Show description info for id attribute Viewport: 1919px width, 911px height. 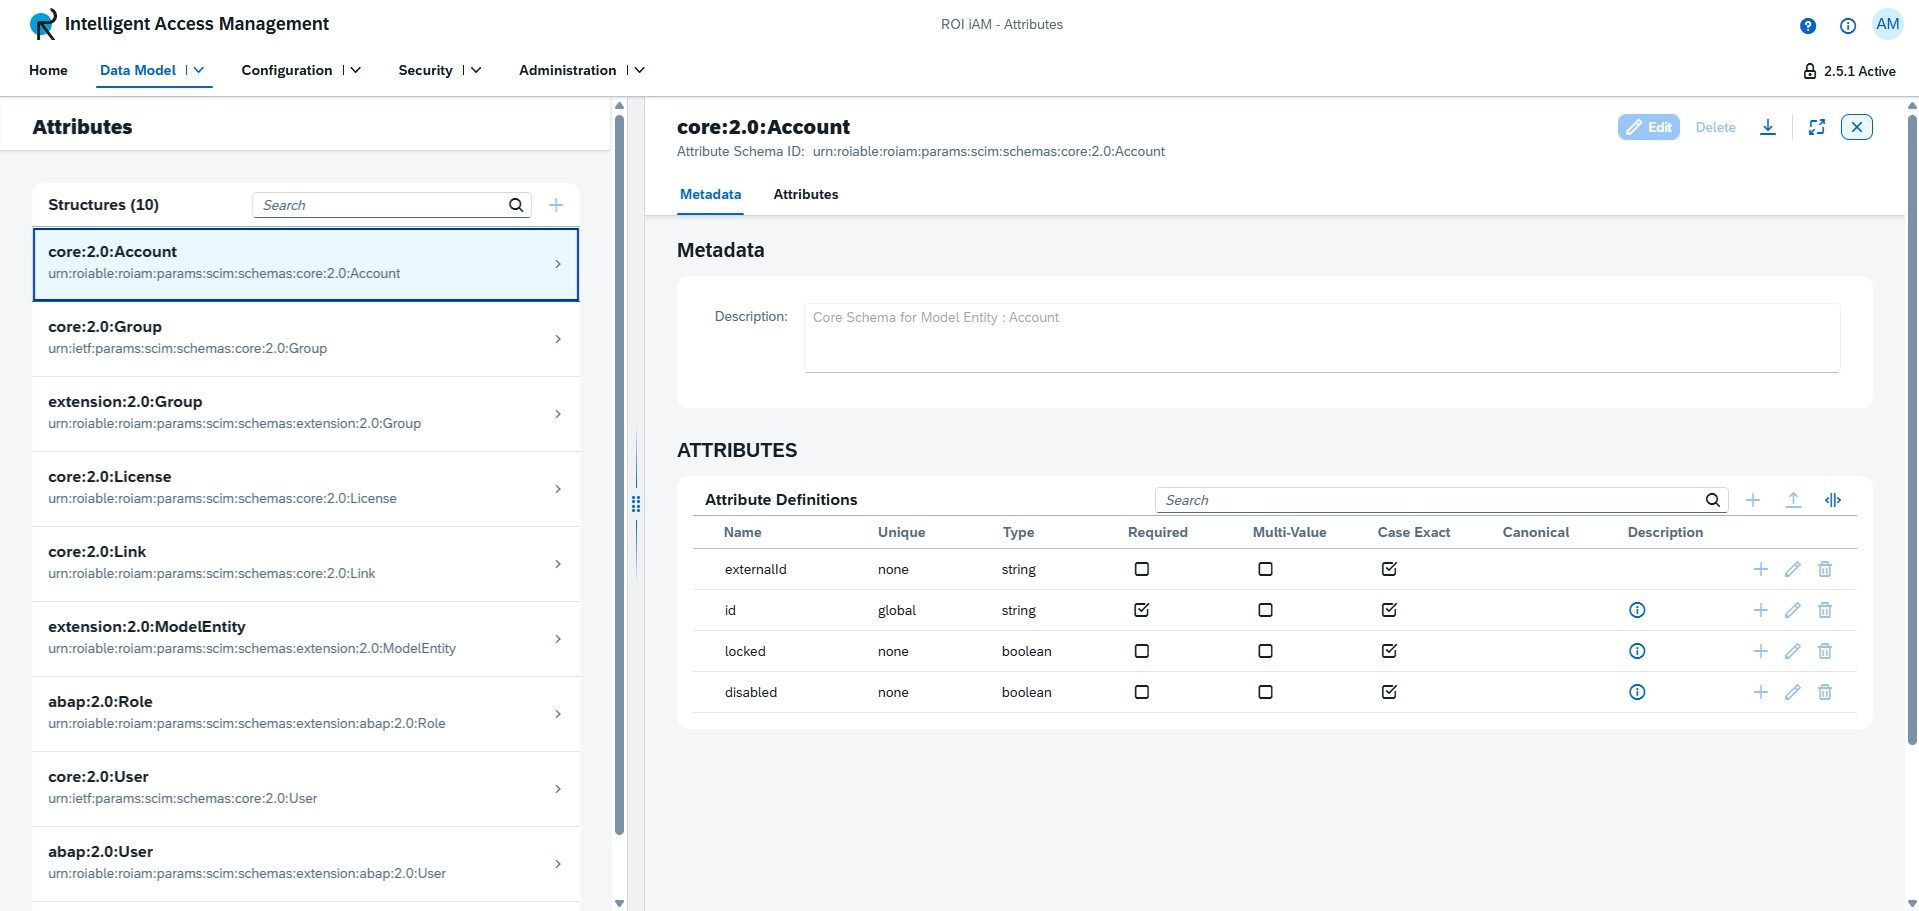(x=1637, y=610)
